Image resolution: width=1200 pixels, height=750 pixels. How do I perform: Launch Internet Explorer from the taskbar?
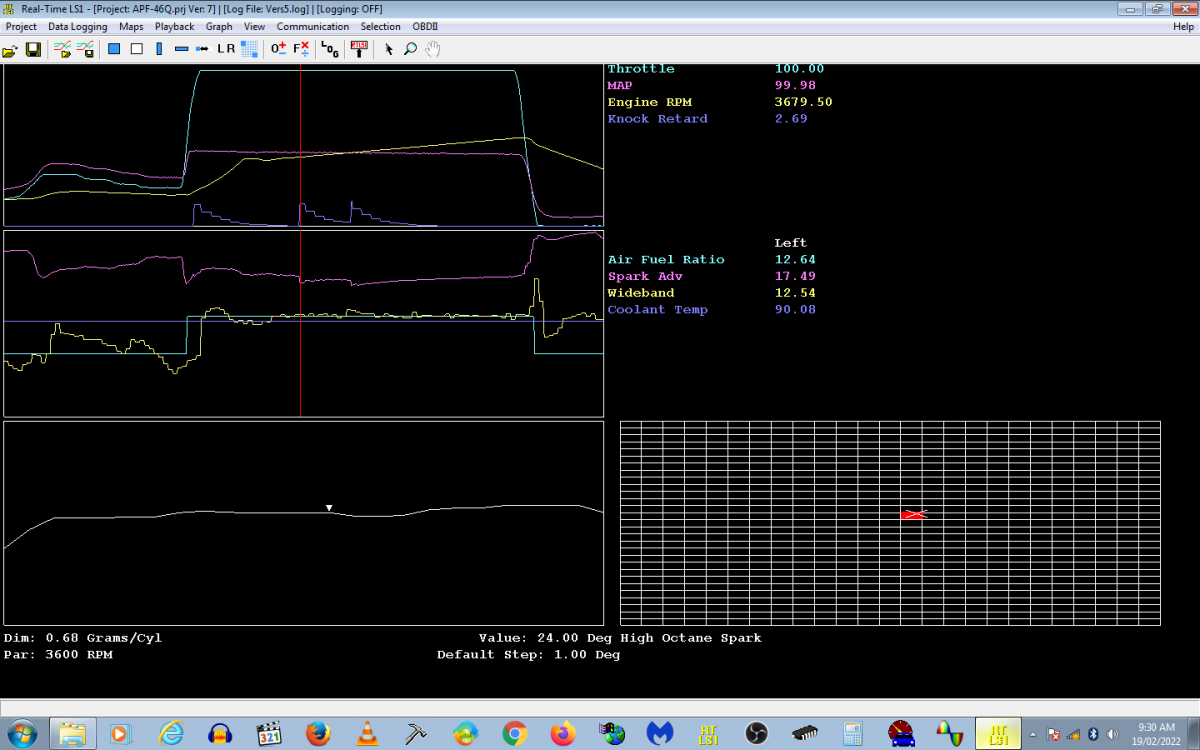click(171, 733)
